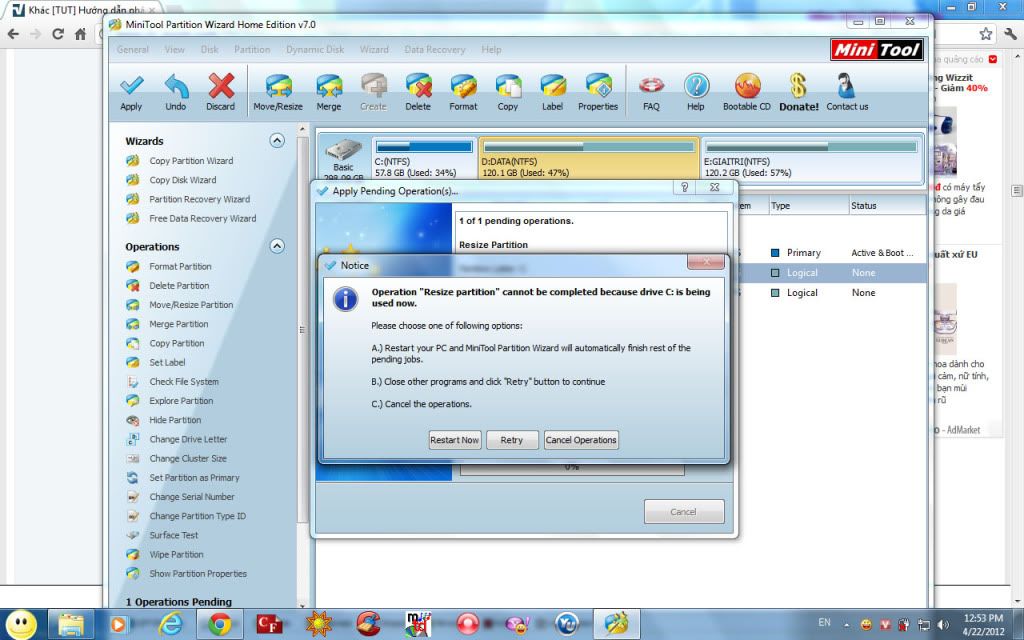Click Change Serial Number operation

click(x=191, y=496)
